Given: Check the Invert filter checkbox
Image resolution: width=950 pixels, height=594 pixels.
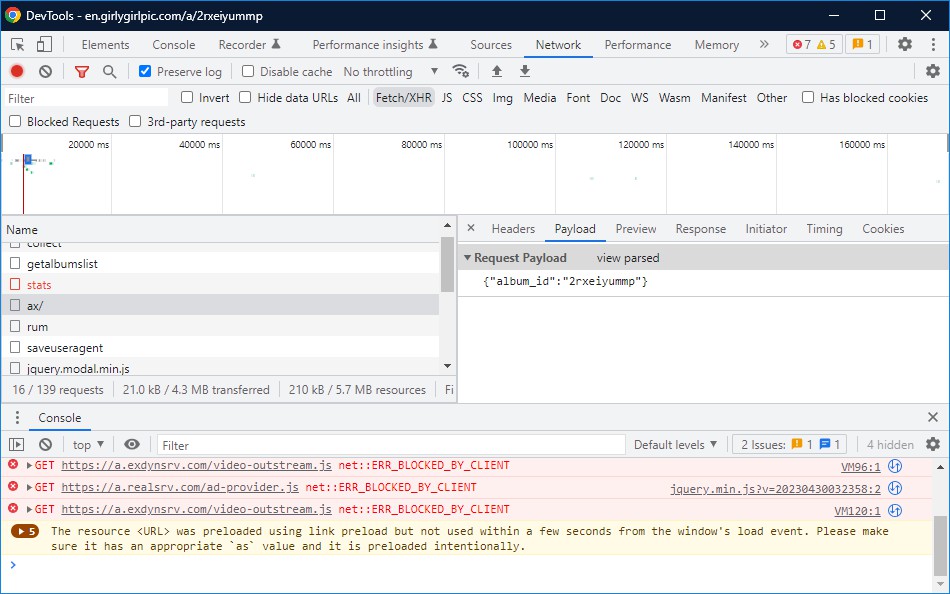Looking at the screenshot, I should (187, 98).
